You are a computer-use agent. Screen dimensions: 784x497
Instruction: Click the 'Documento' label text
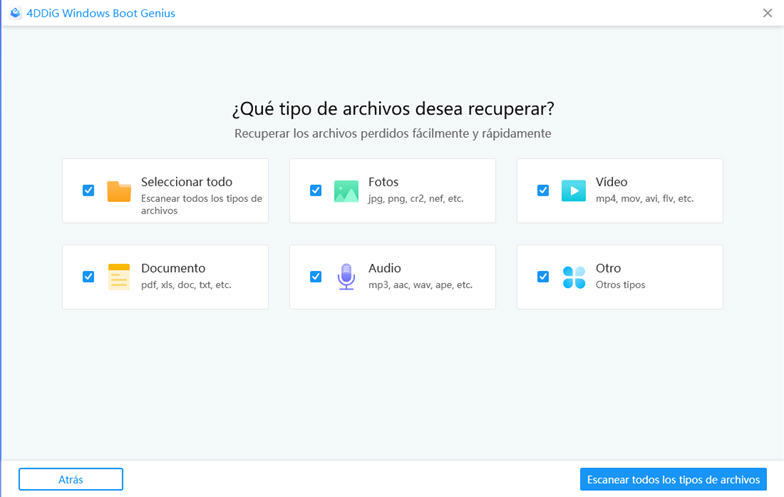pos(173,268)
